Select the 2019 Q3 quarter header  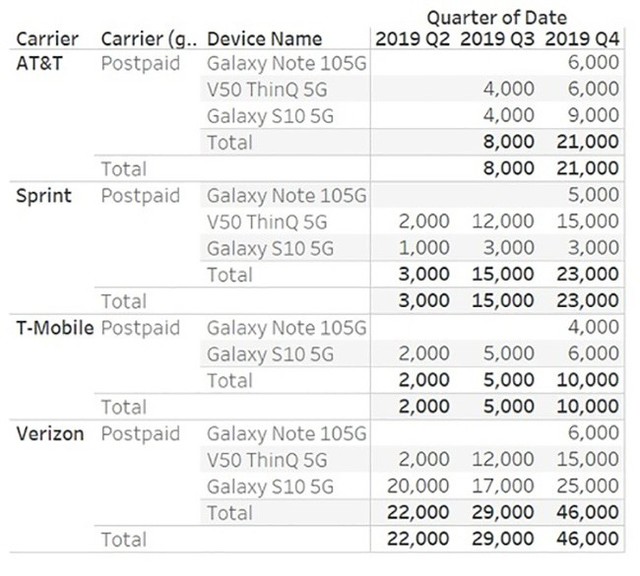(x=497, y=39)
